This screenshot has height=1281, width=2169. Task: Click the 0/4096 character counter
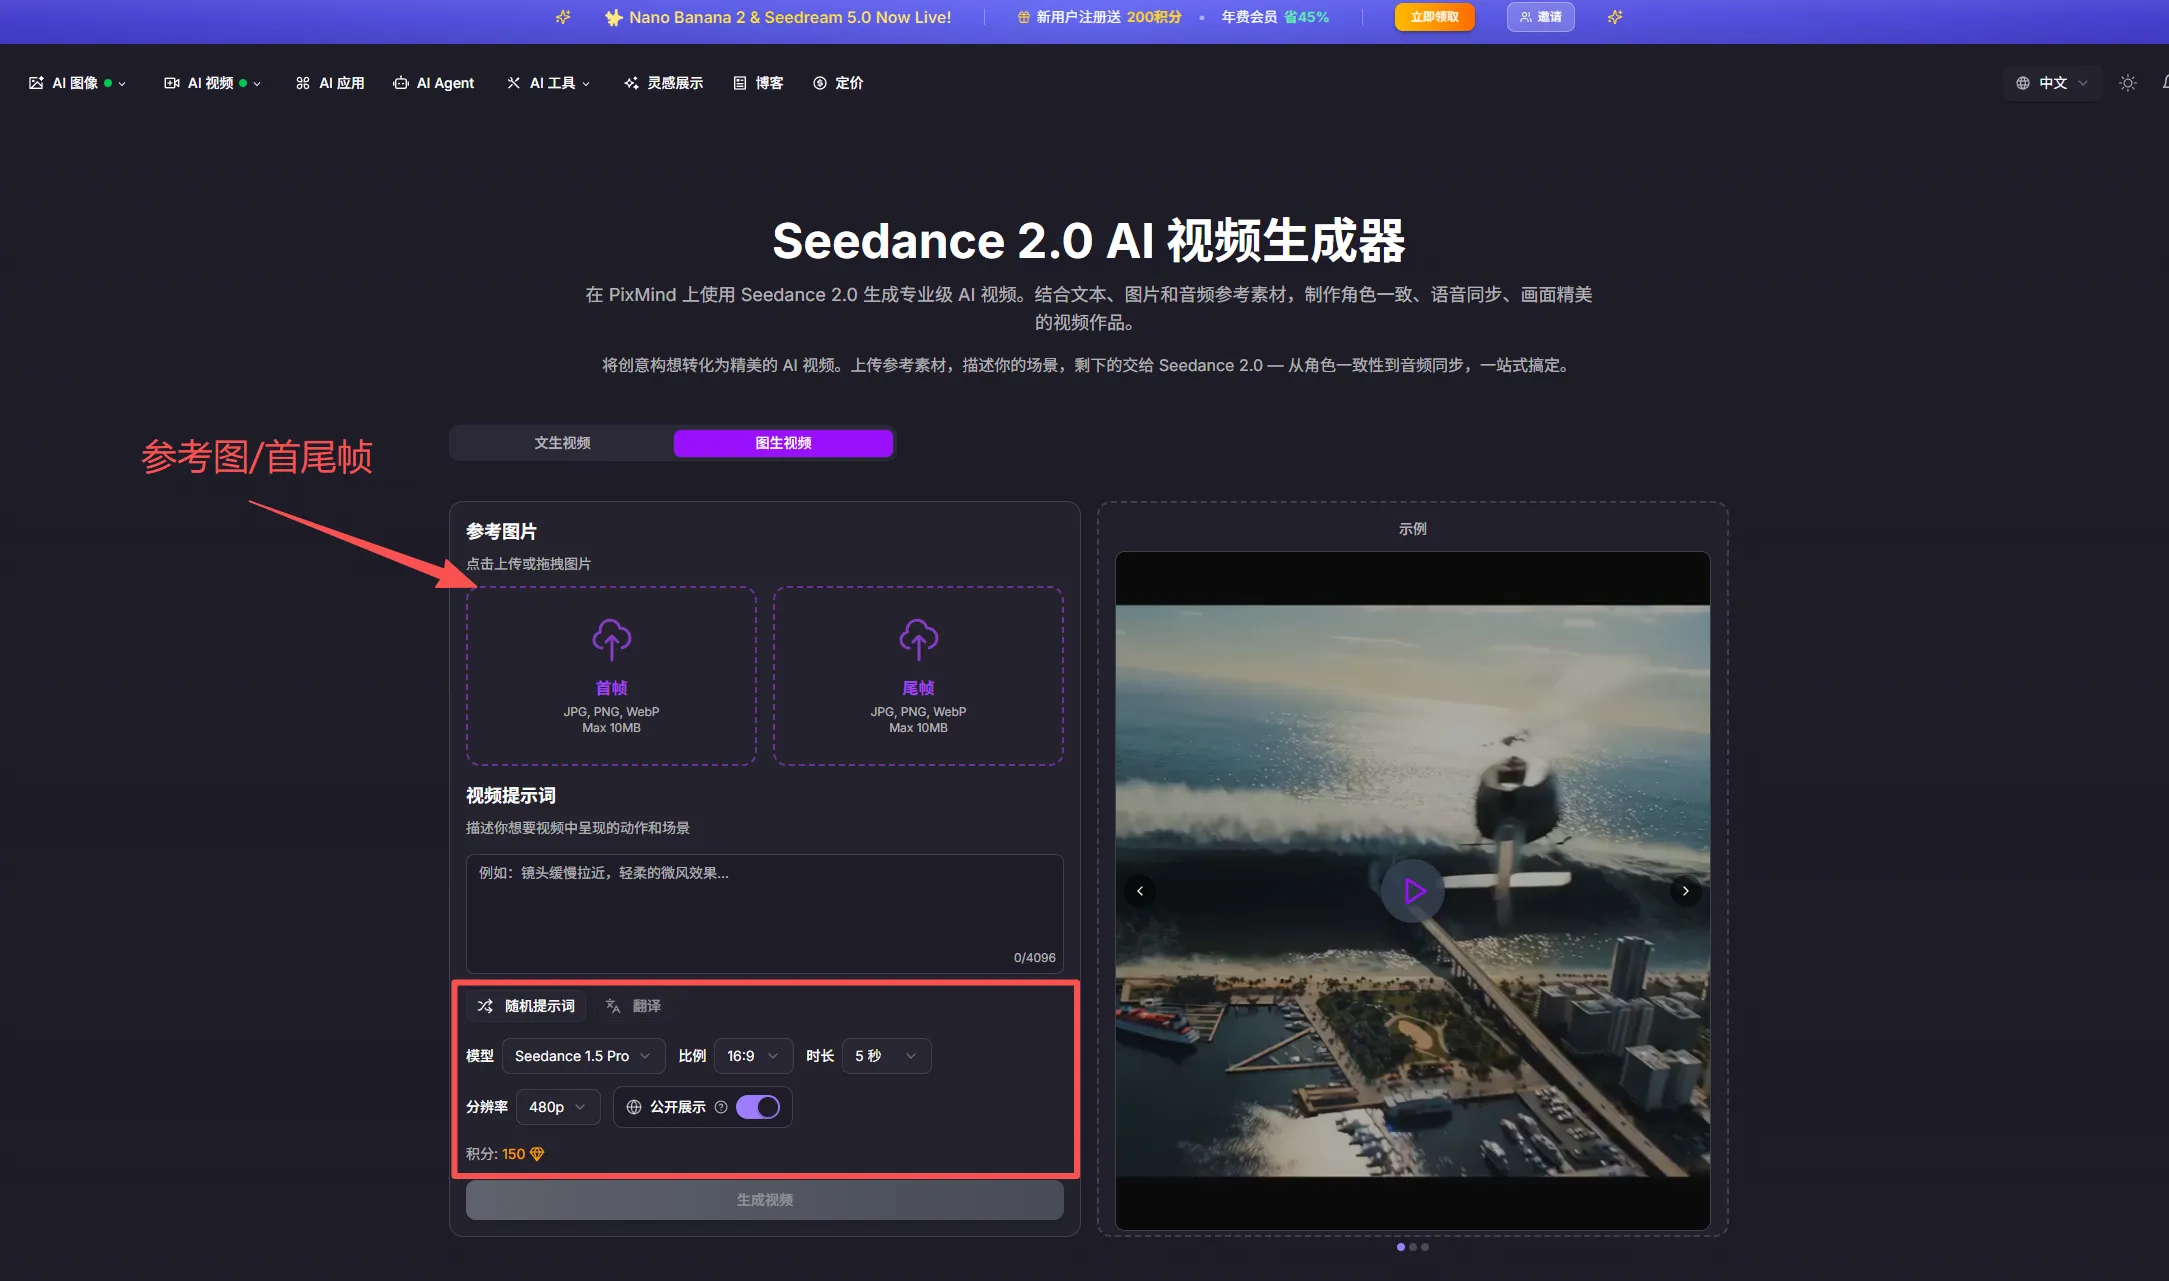click(x=1034, y=958)
